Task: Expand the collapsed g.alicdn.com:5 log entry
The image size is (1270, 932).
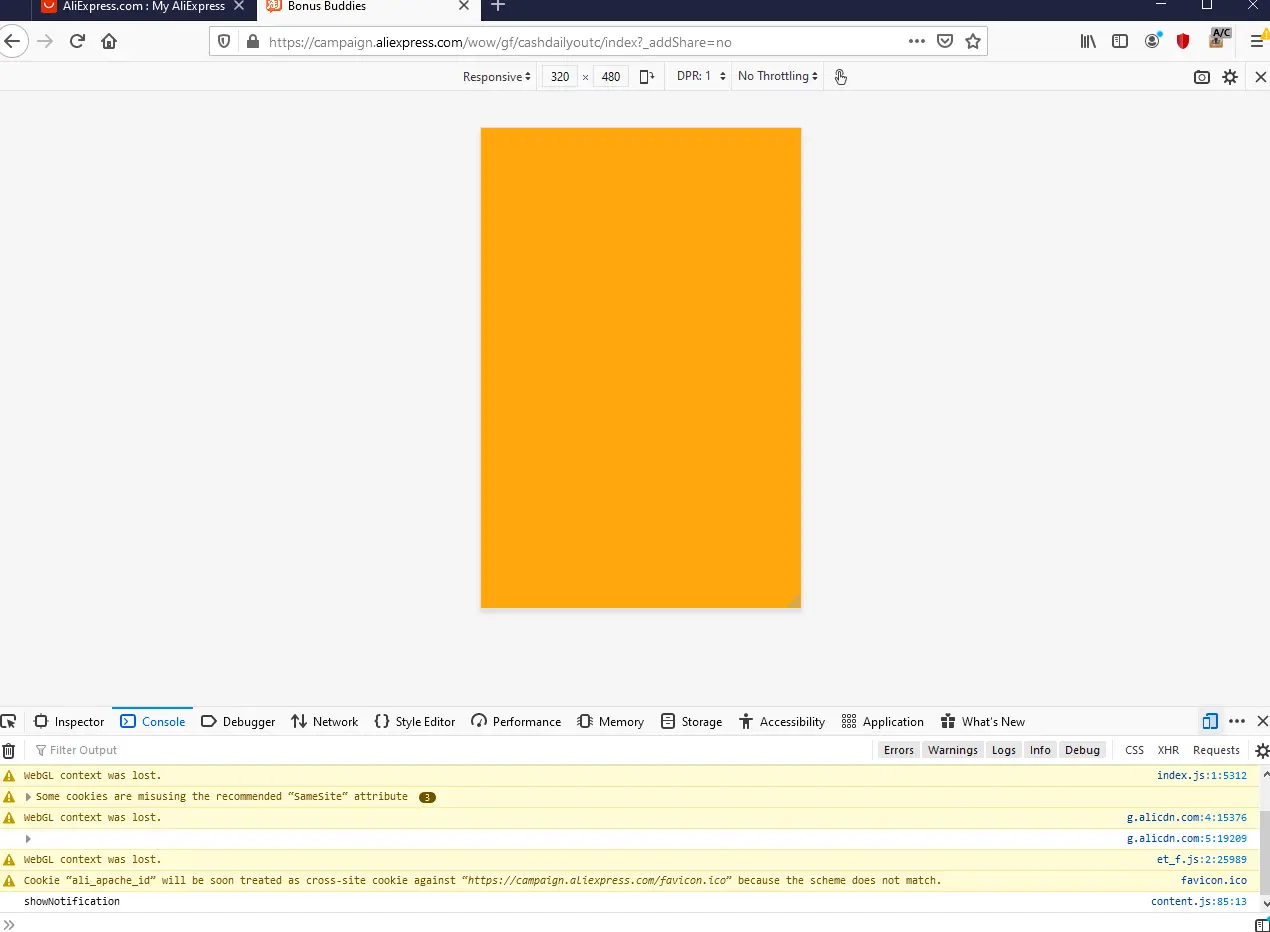Action: pos(28,839)
